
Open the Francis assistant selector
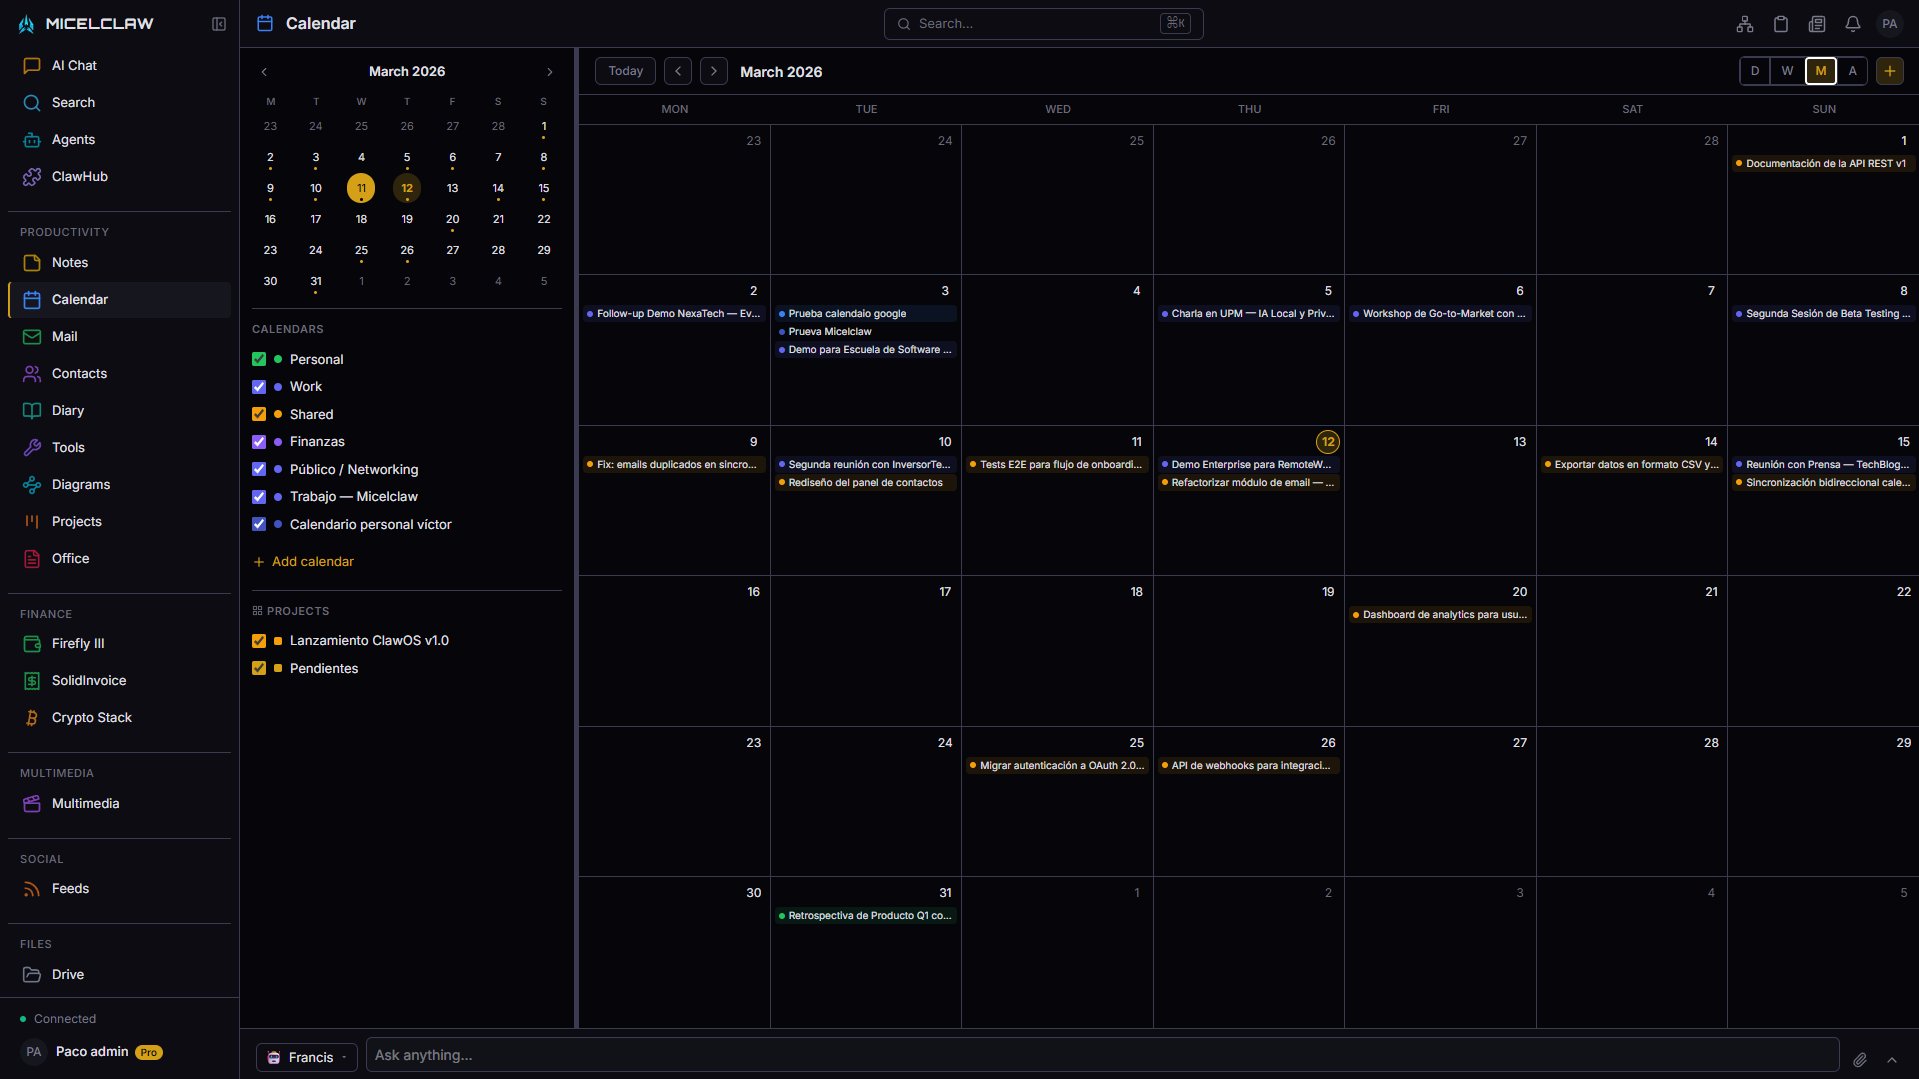coord(306,1056)
